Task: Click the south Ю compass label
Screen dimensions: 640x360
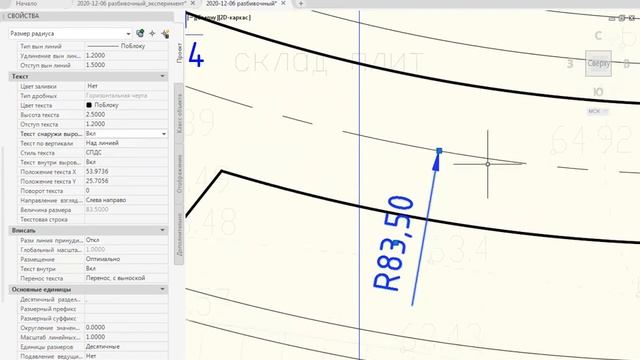Action: [598, 92]
